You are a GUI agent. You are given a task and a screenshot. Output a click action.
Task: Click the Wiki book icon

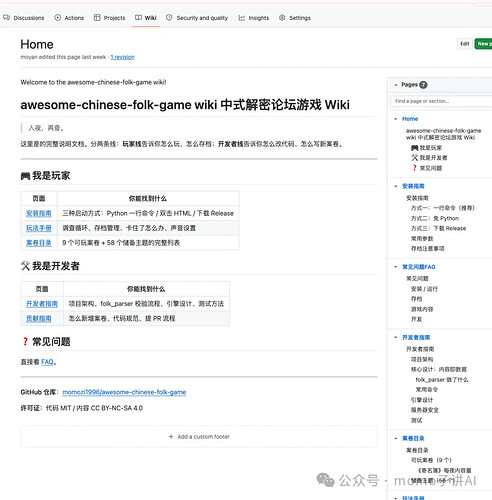[x=138, y=17]
